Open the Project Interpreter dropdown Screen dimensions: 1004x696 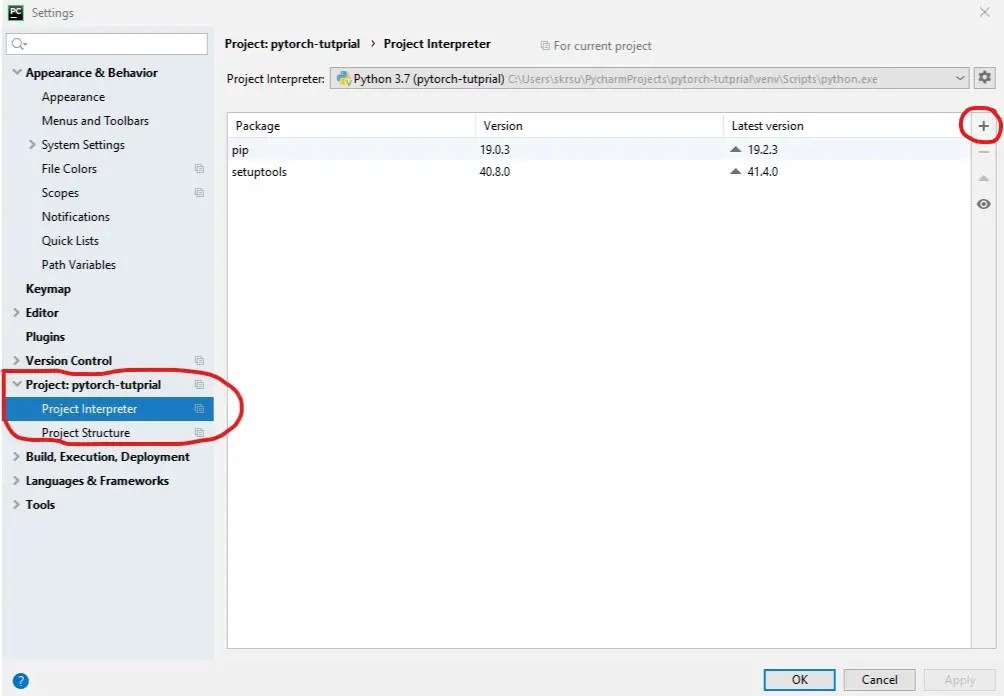(x=960, y=78)
